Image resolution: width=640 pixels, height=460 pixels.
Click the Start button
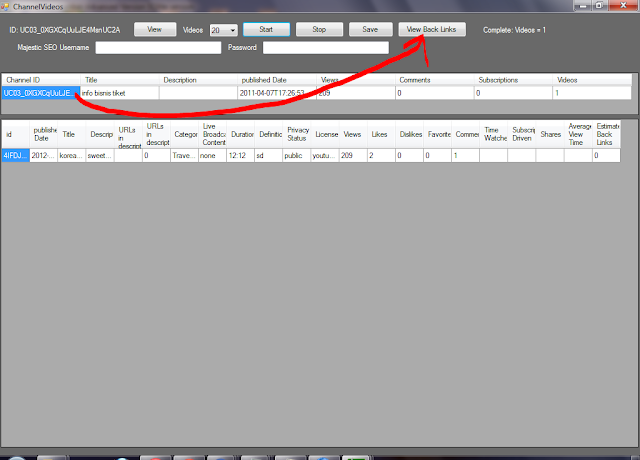click(266, 29)
